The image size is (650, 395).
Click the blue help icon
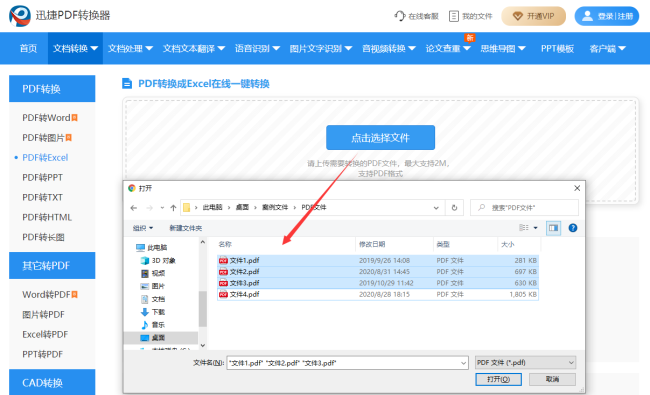point(572,228)
